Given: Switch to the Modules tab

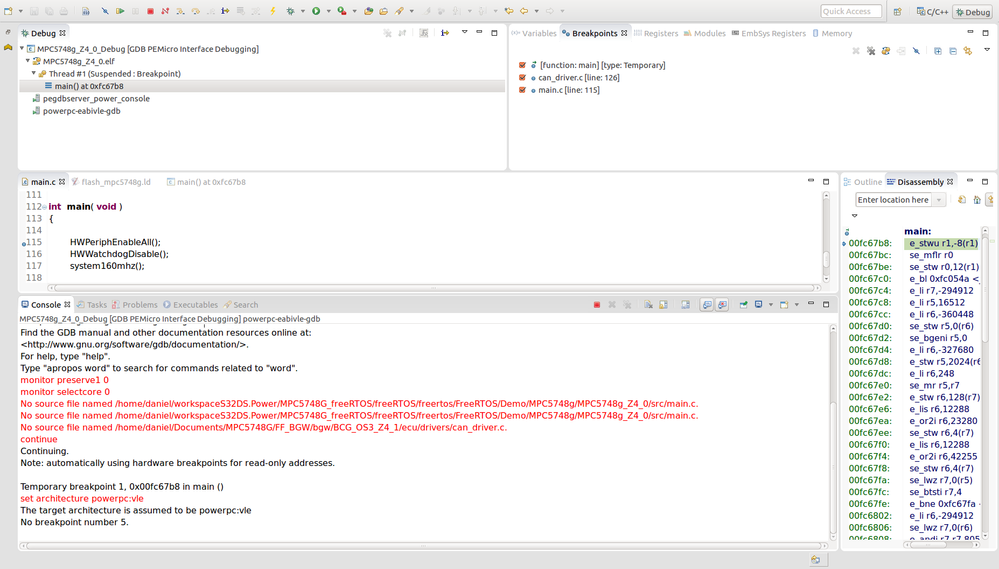Looking at the screenshot, I should (x=705, y=33).
